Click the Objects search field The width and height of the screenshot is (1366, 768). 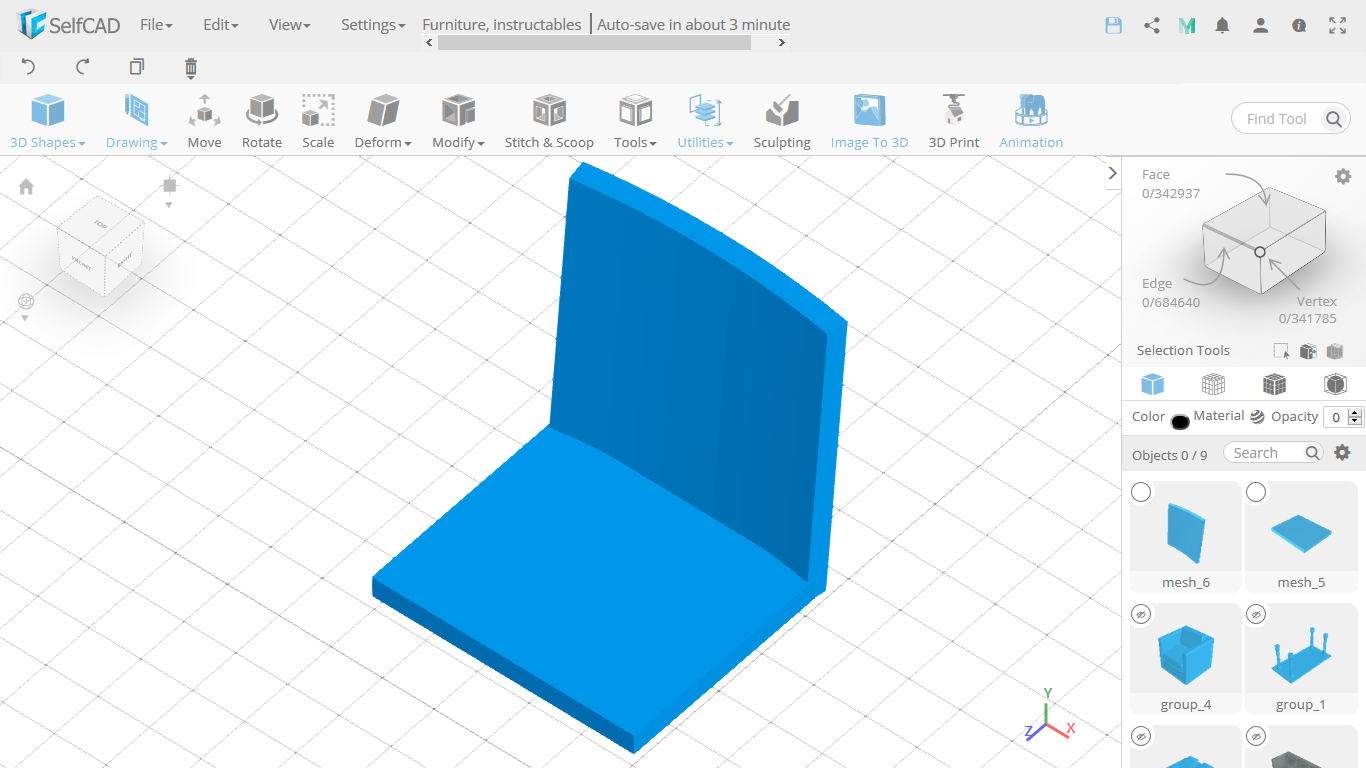[1273, 453]
